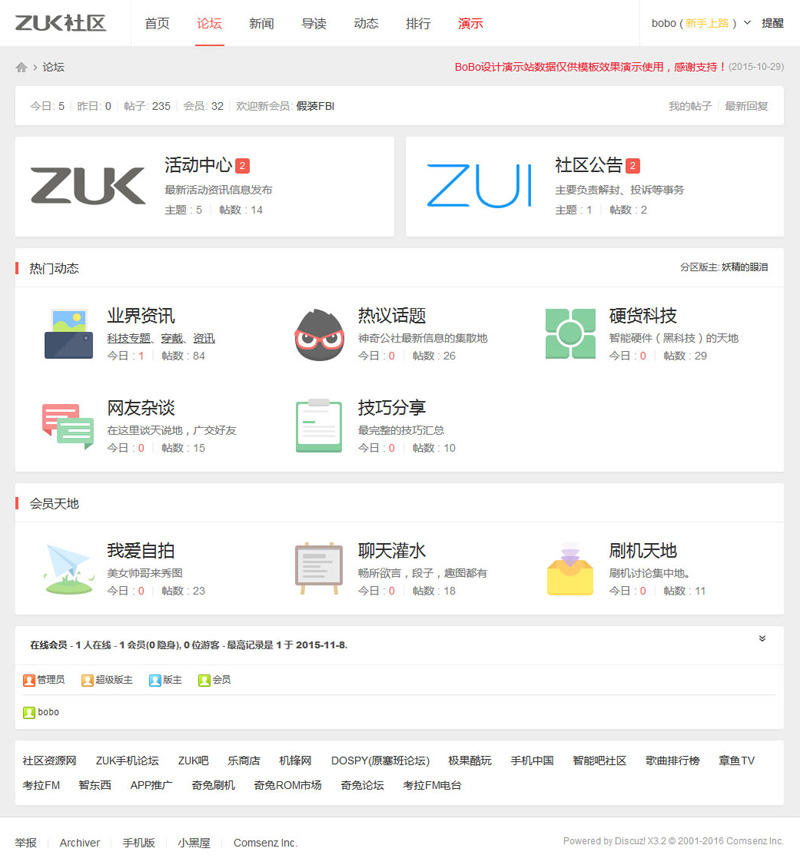Open the 导读 nav tab
The width and height of the screenshot is (800, 865).
point(314,23)
